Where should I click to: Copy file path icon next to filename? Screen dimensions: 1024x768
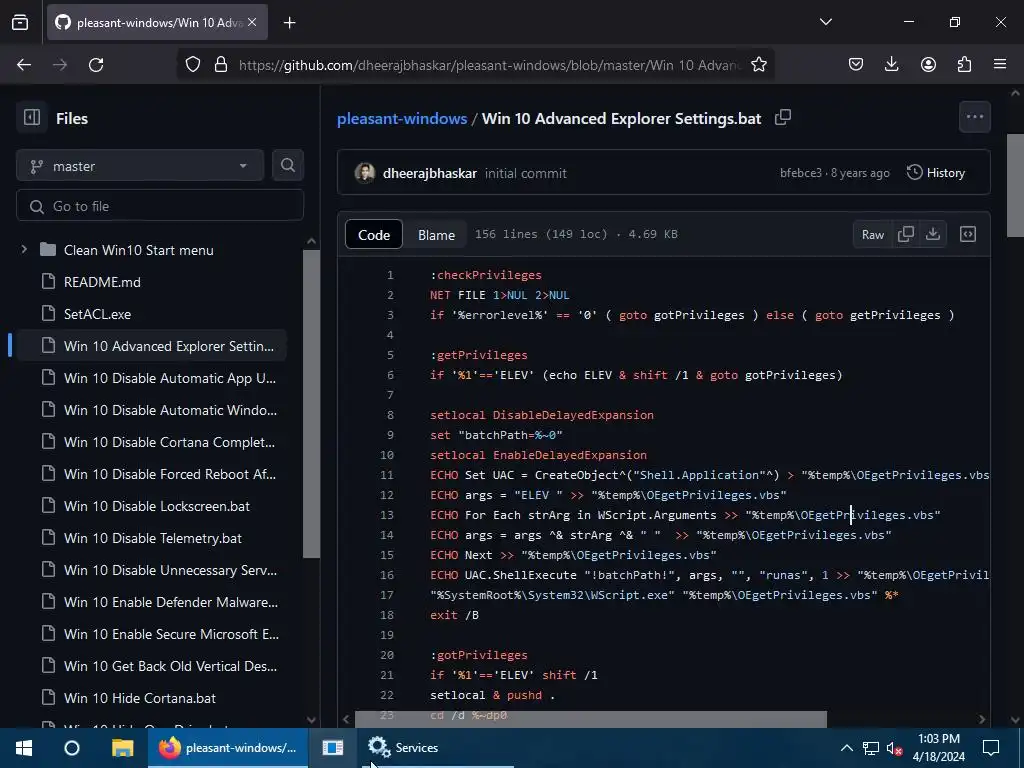(x=782, y=118)
